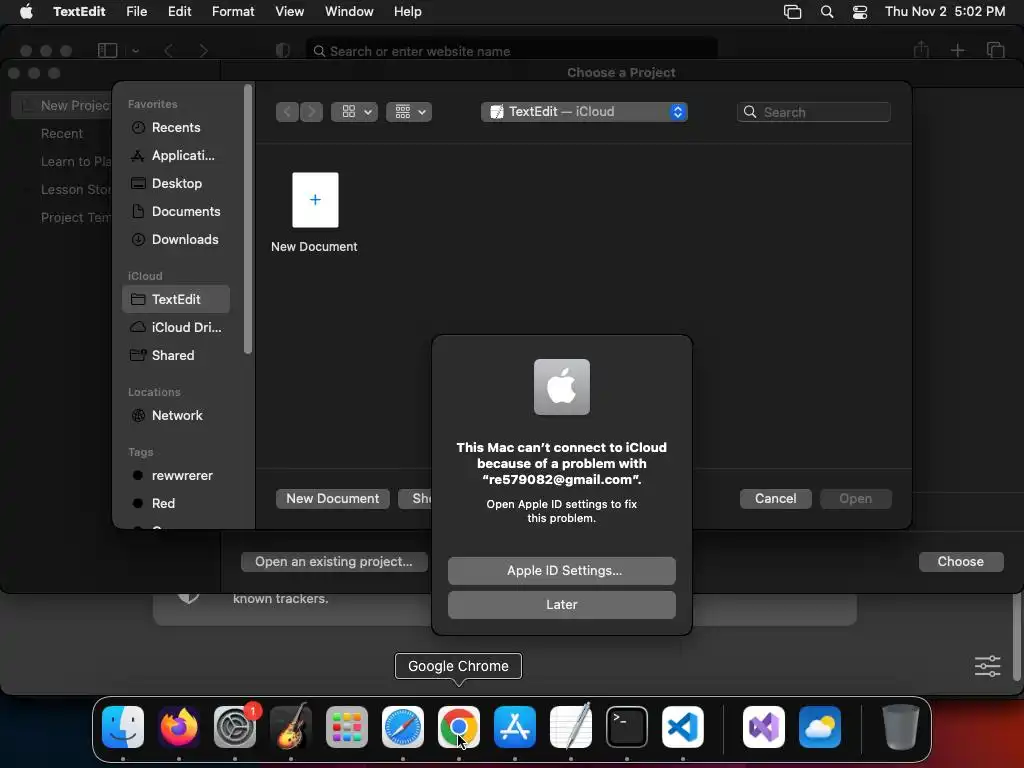The height and width of the screenshot is (768, 1024).
Task: Open System Settings in the Dock
Action: 235,727
